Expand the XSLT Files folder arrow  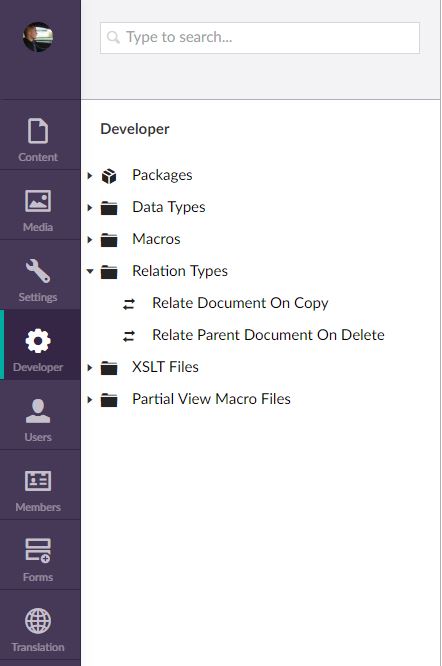click(90, 367)
